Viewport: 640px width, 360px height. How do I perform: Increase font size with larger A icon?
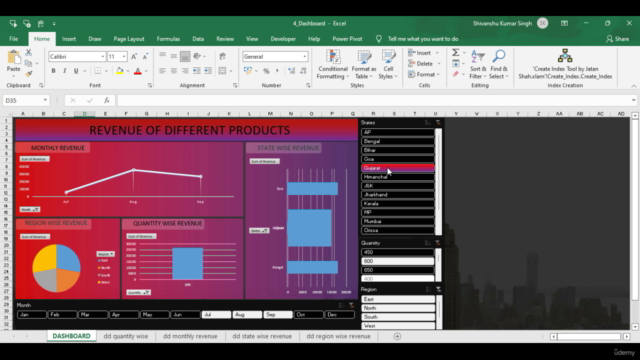point(134,57)
